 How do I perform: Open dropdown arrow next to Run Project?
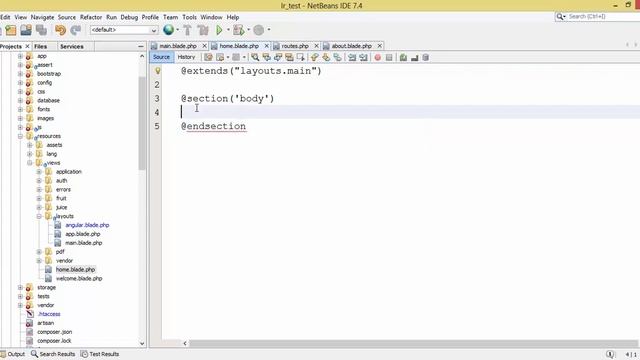(228, 30)
